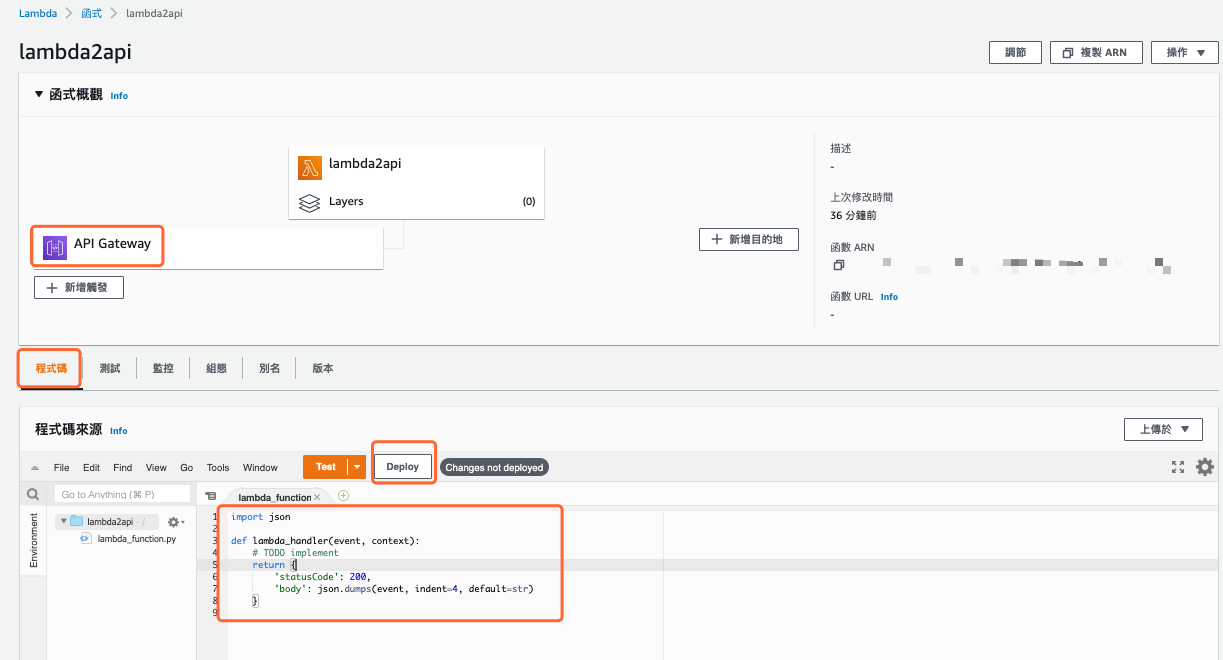
Task: Open IDE settings gear icon
Action: pyautogui.click(x=1205, y=467)
